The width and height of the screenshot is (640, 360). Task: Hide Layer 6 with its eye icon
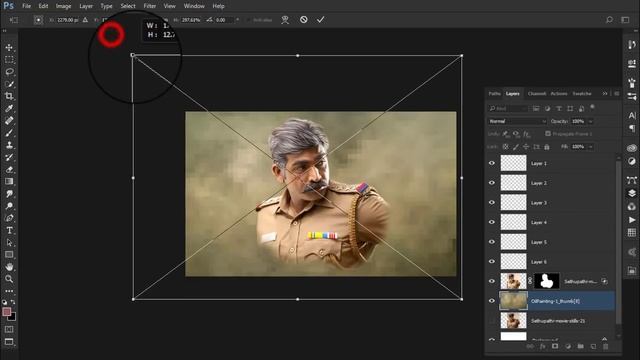[492, 262]
